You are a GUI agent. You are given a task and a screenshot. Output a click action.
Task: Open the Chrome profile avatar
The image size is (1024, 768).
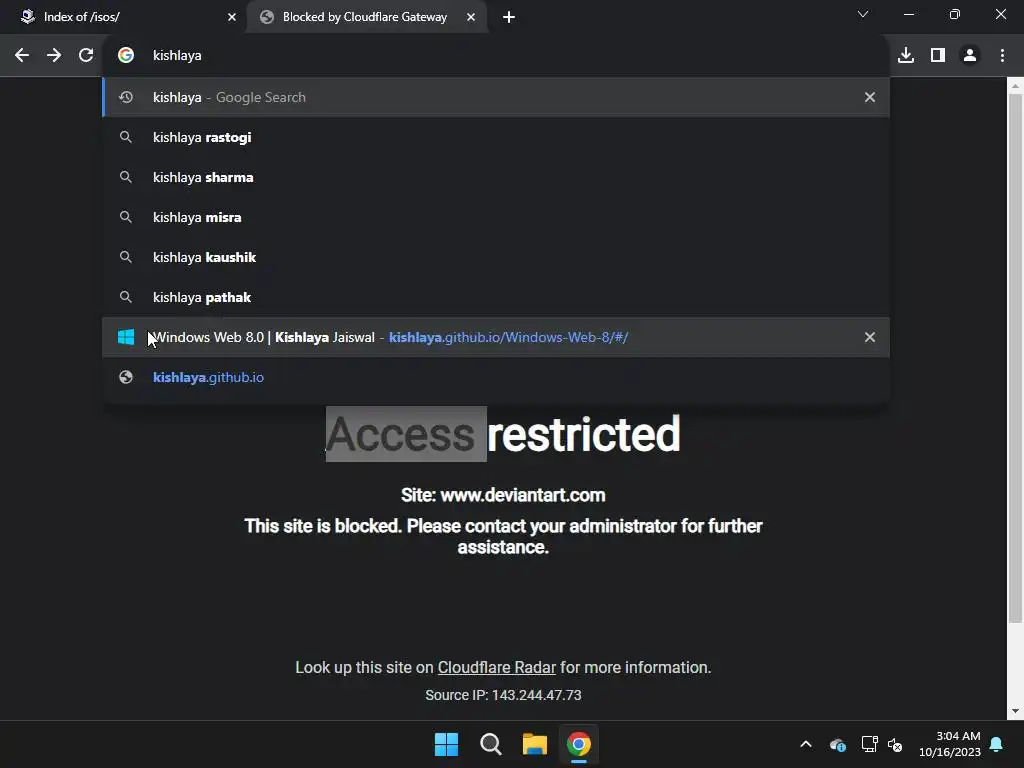pyautogui.click(x=970, y=56)
